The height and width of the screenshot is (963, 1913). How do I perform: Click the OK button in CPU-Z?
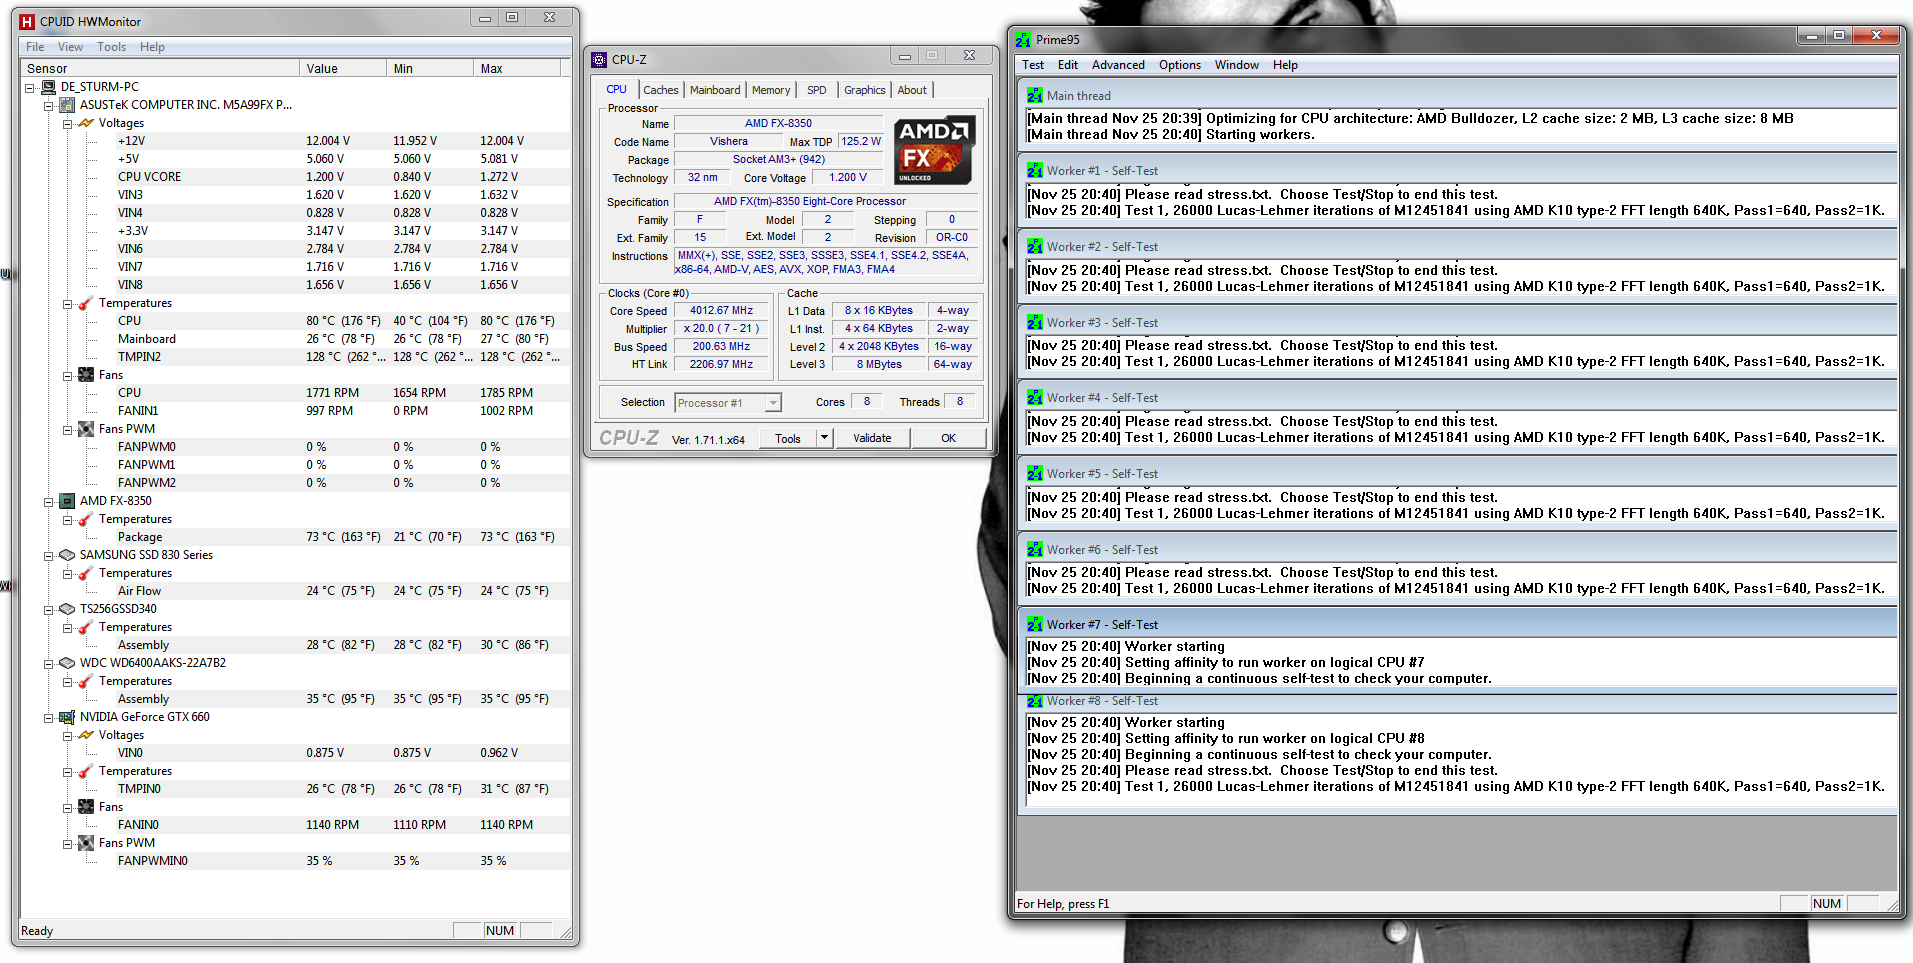point(949,438)
